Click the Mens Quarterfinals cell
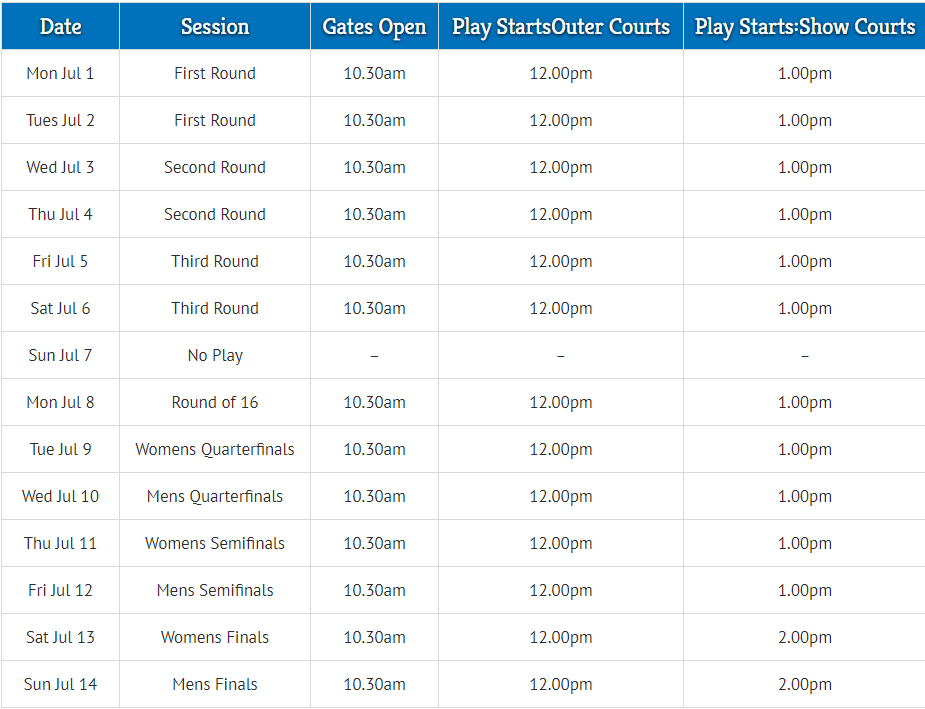The width and height of the screenshot is (925, 709). point(215,496)
